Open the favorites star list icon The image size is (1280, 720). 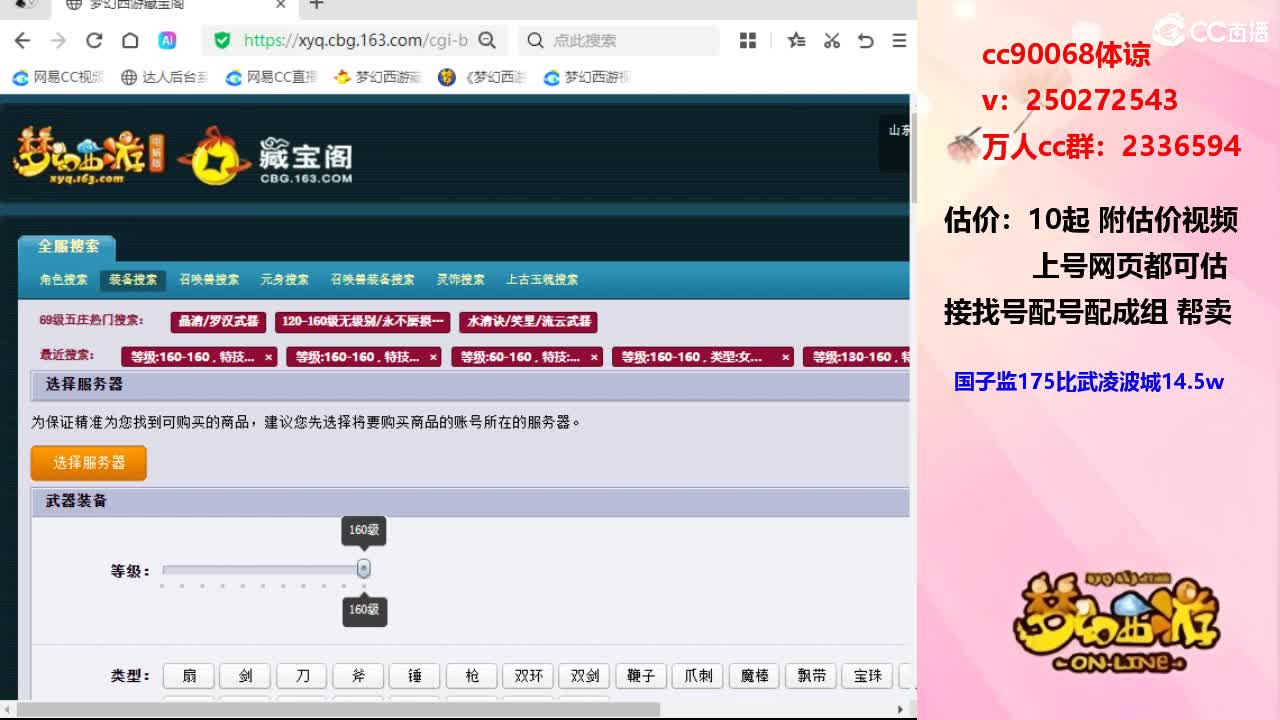pos(796,40)
